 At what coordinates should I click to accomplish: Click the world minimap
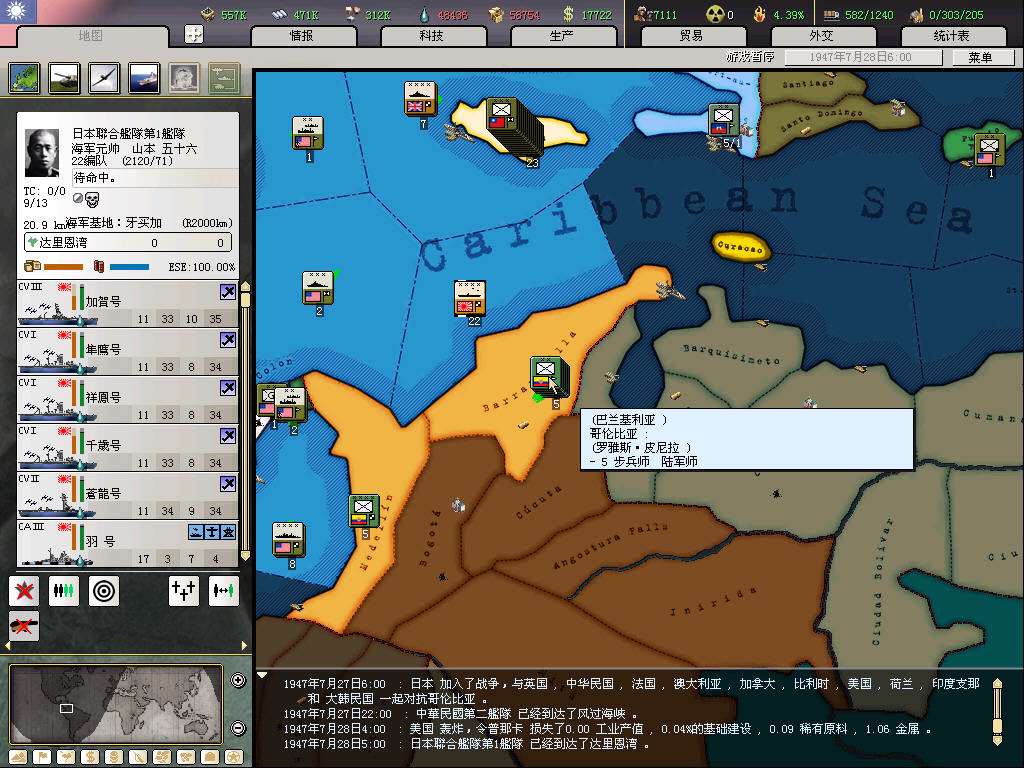click(x=116, y=706)
